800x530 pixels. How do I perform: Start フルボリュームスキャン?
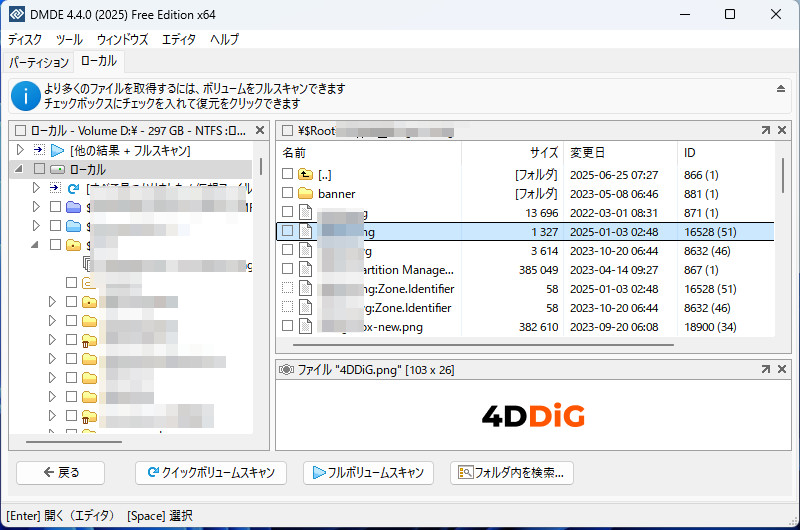coord(368,473)
